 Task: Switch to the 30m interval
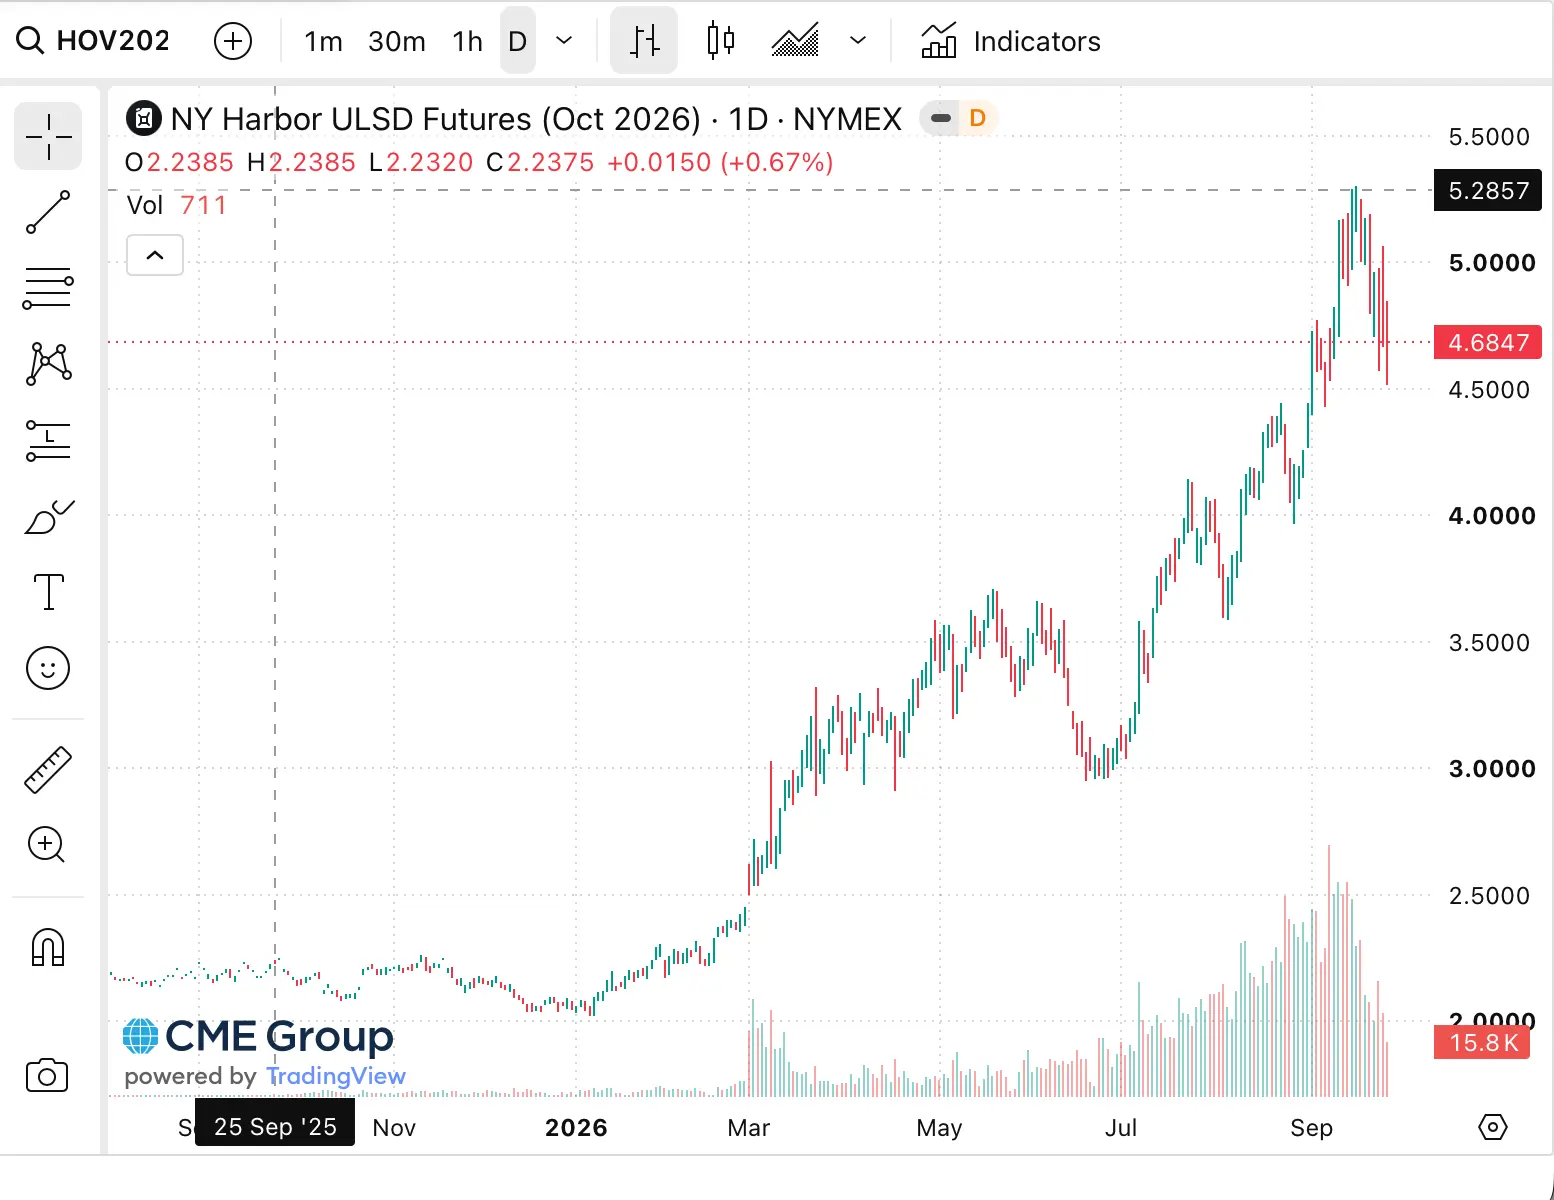coord(397,41)
